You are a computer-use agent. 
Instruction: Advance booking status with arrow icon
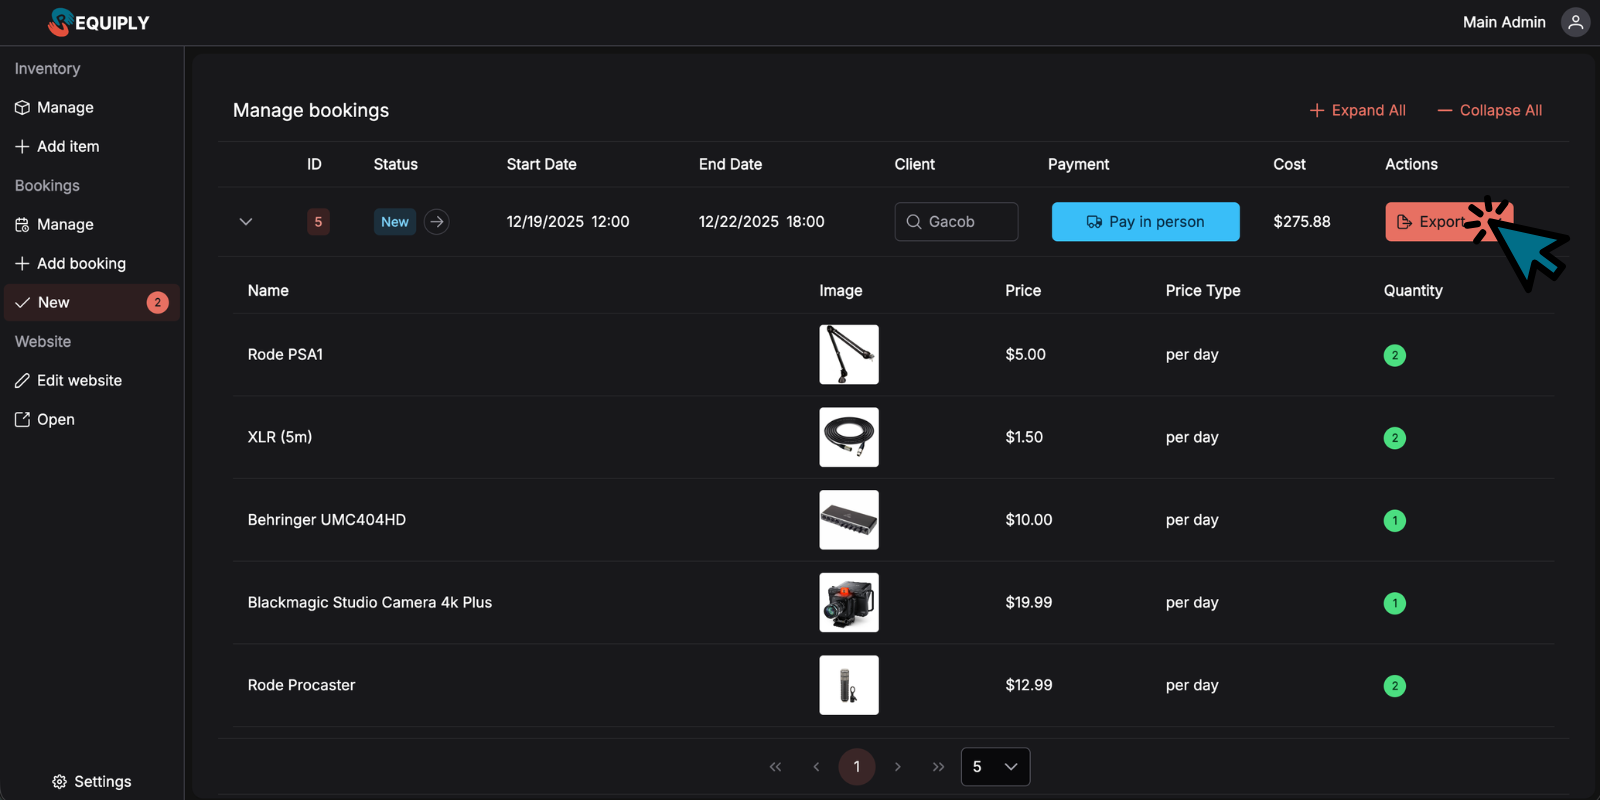(437, 222)
